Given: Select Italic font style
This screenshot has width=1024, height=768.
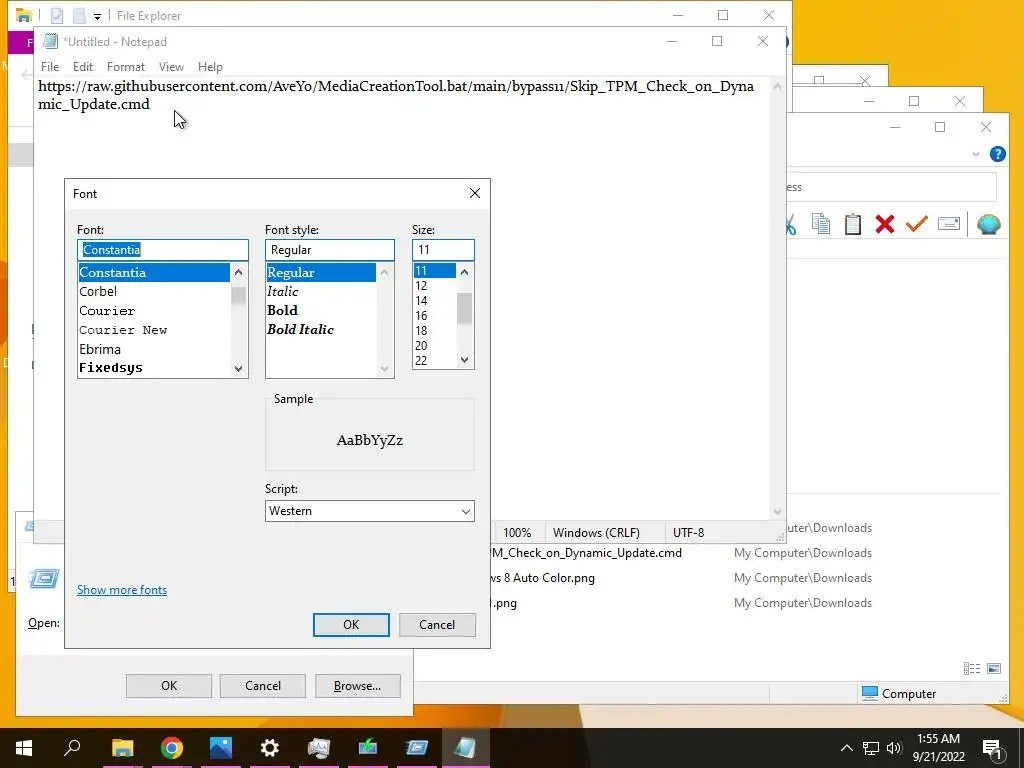Looking at the screenshot, I should (x=321, y=291).
